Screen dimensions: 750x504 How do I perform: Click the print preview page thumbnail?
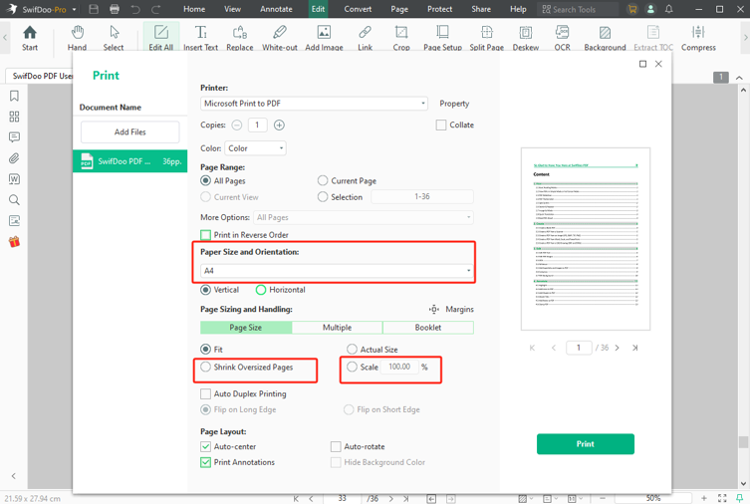click(x=585, y=239)
